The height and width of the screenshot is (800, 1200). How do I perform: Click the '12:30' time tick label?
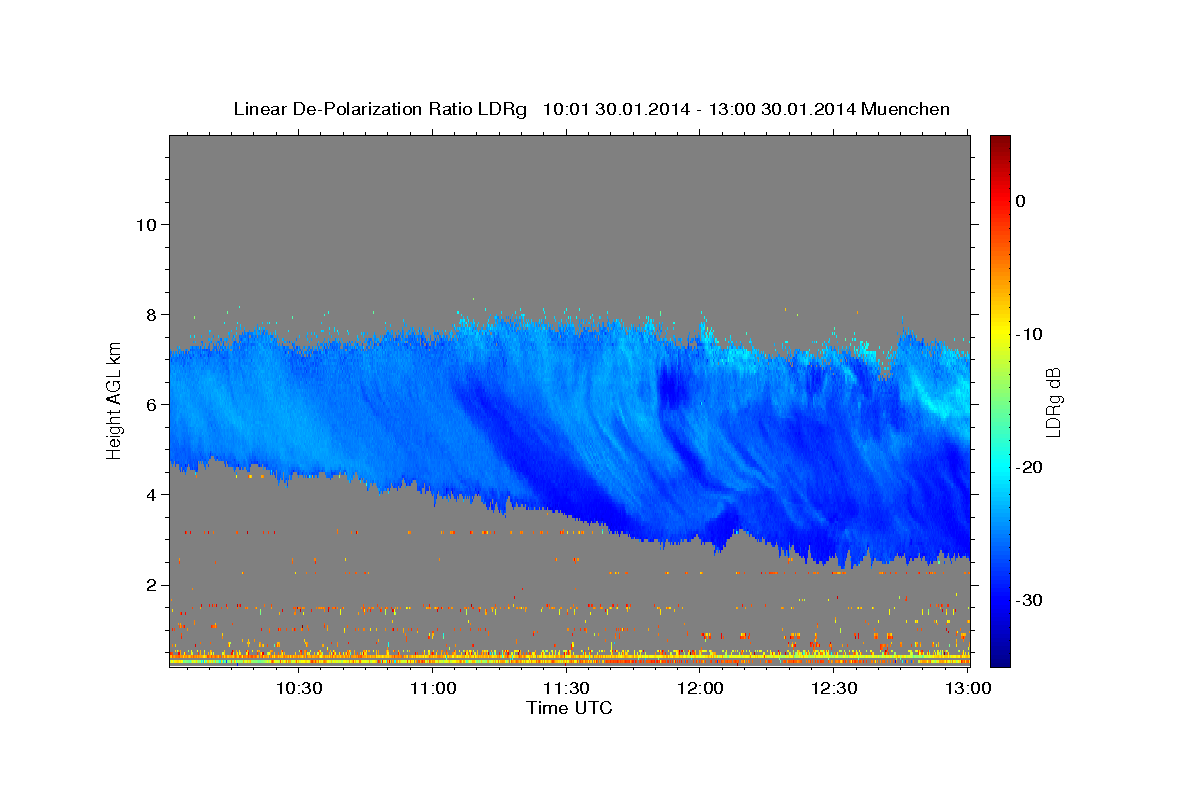click(834, 689)
